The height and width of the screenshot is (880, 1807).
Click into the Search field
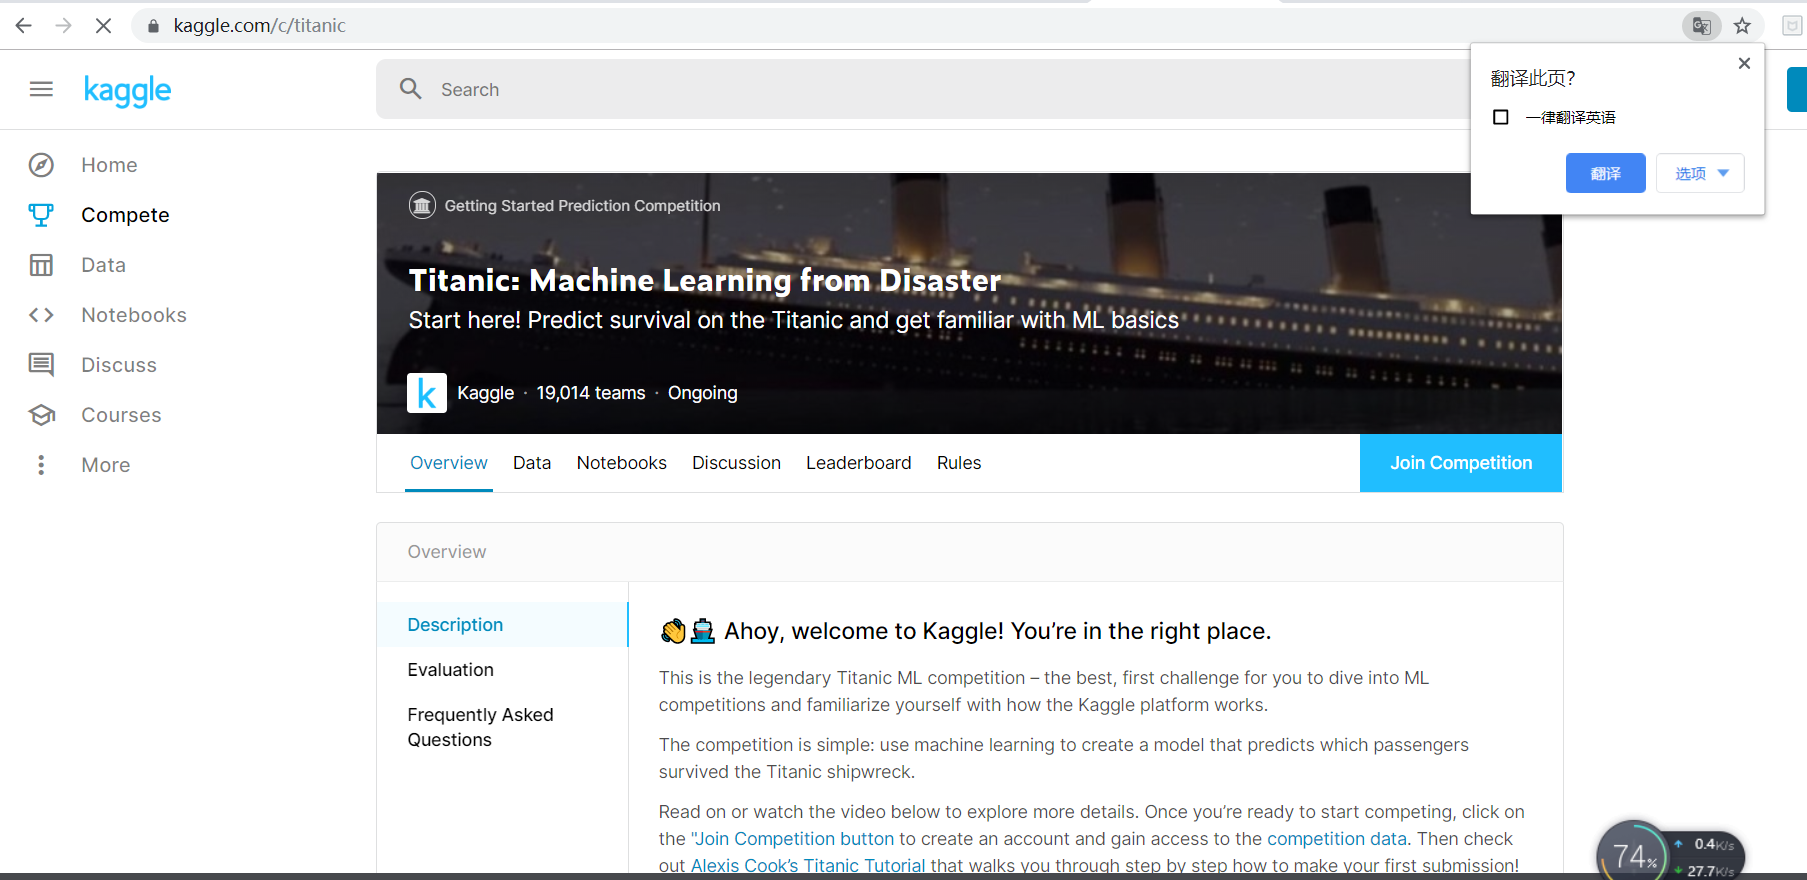click(x=923, y=89)
